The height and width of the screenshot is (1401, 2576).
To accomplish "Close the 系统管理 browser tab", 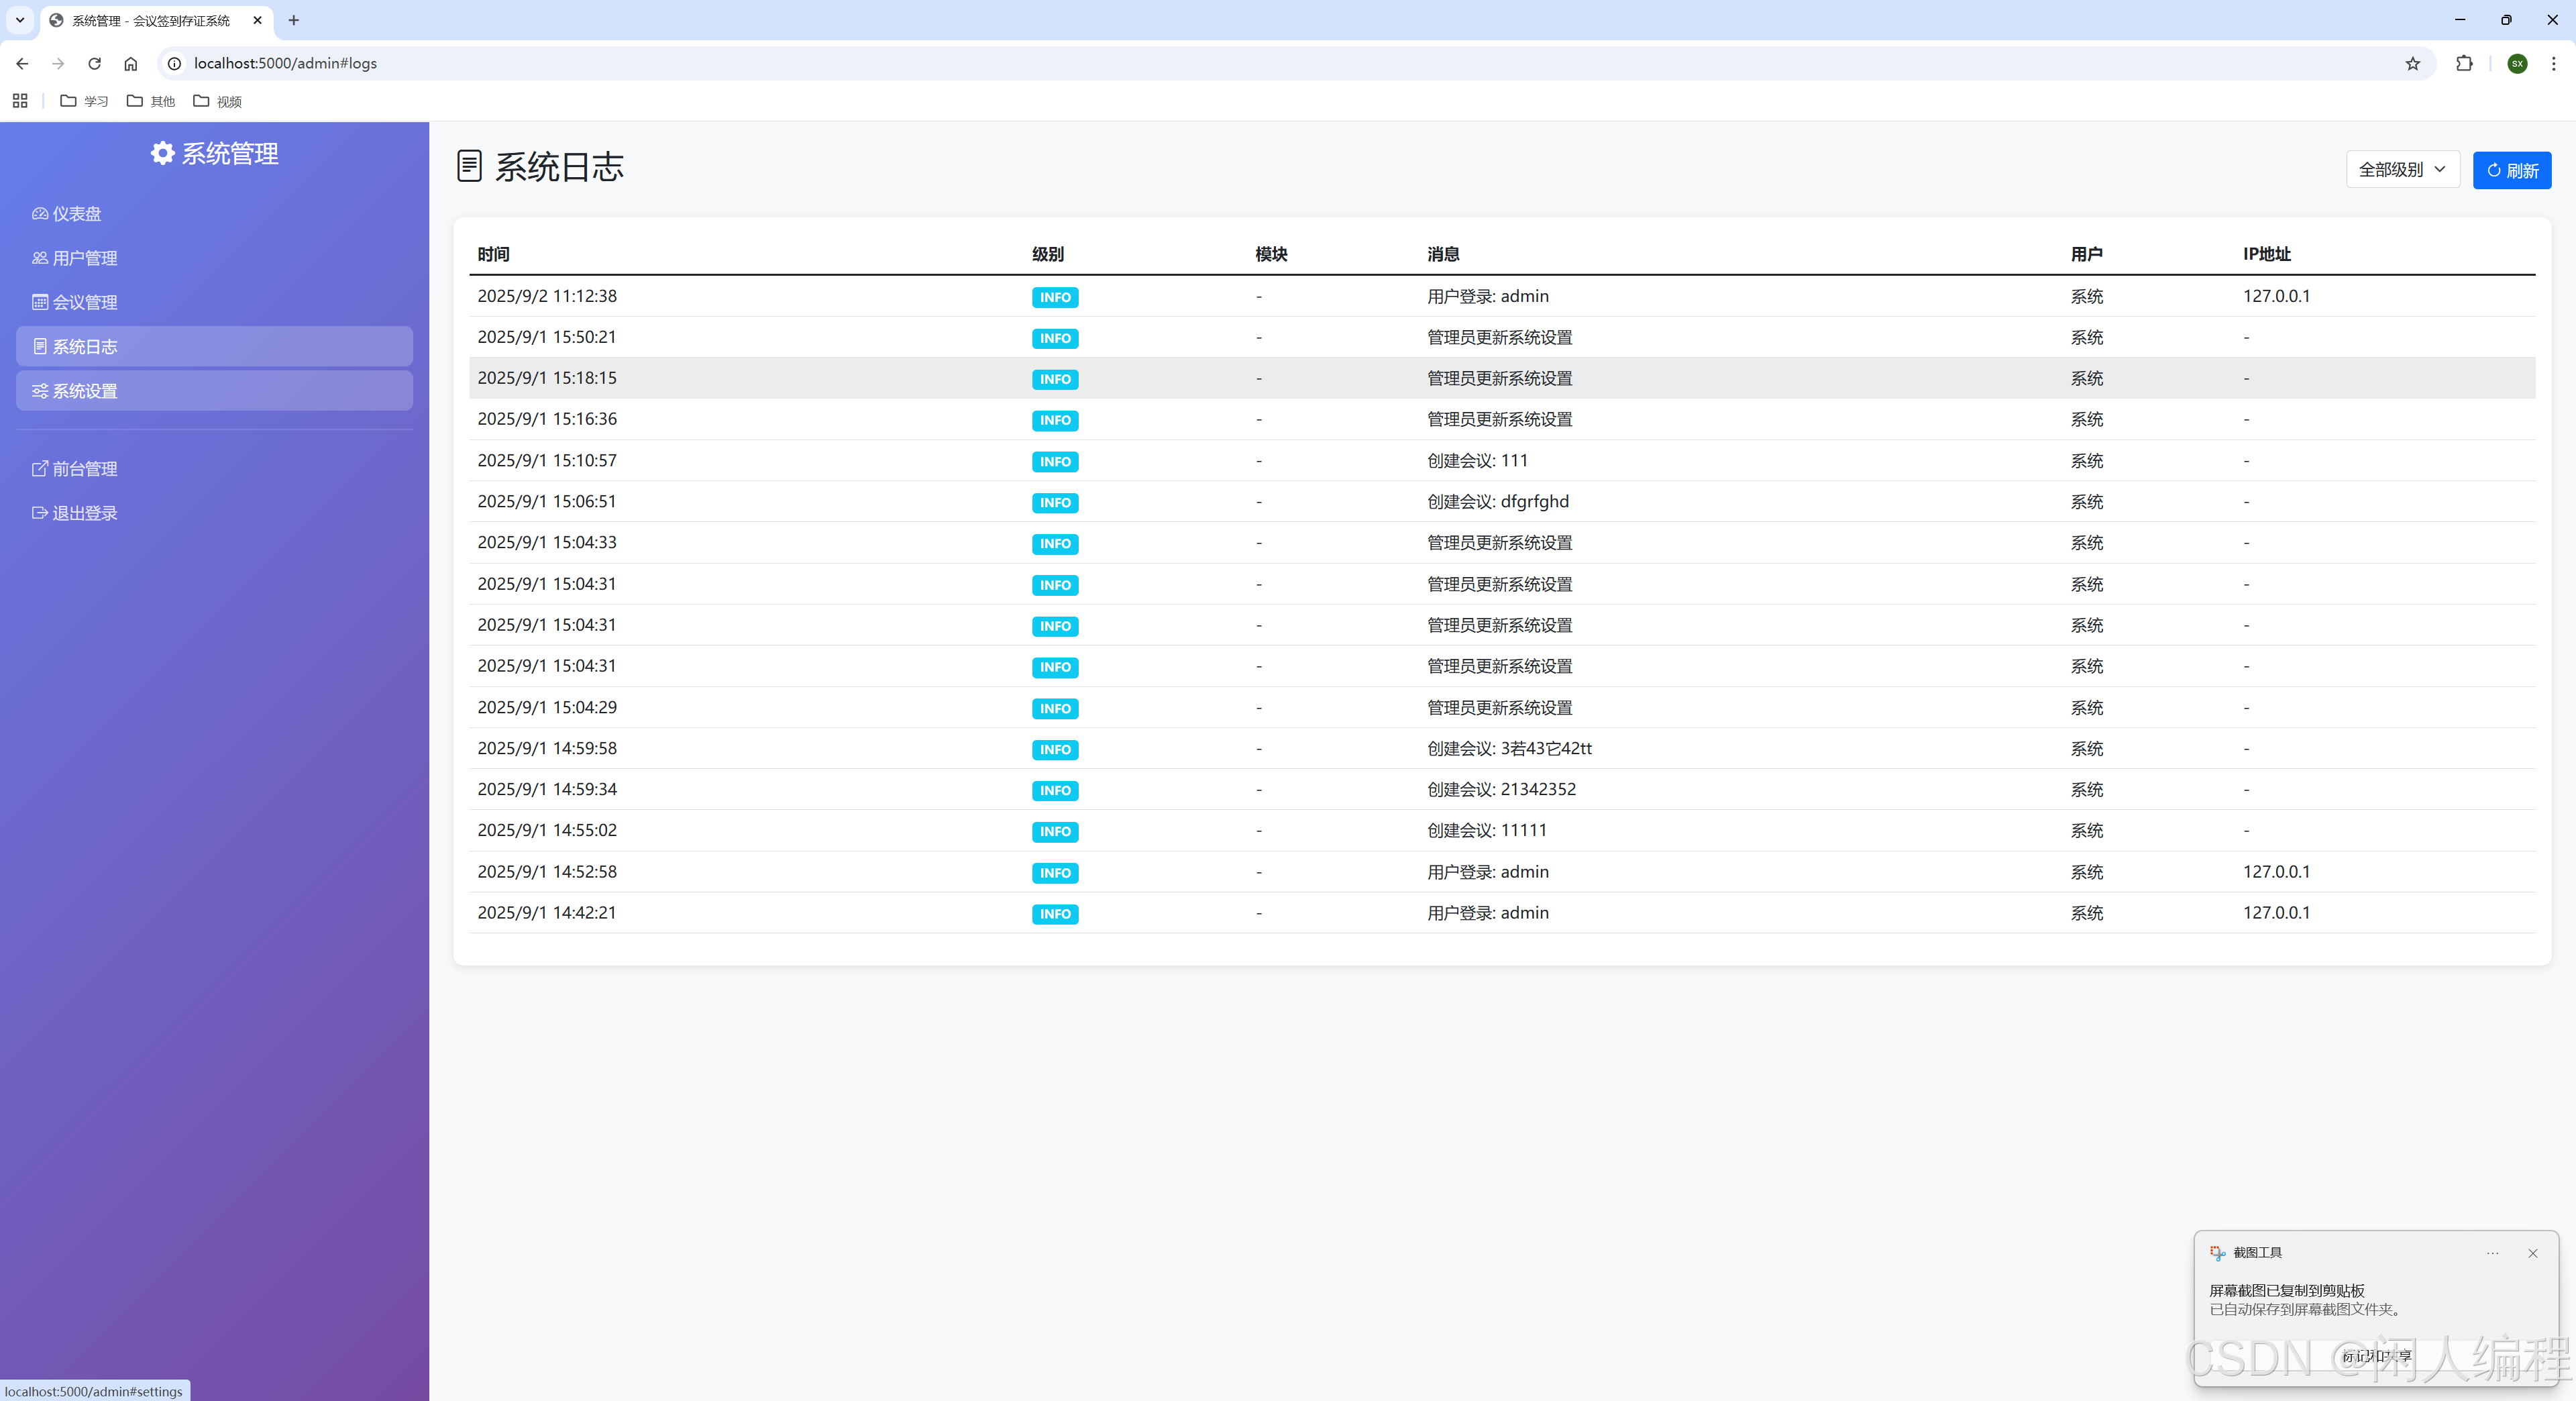I will (257, 20).
